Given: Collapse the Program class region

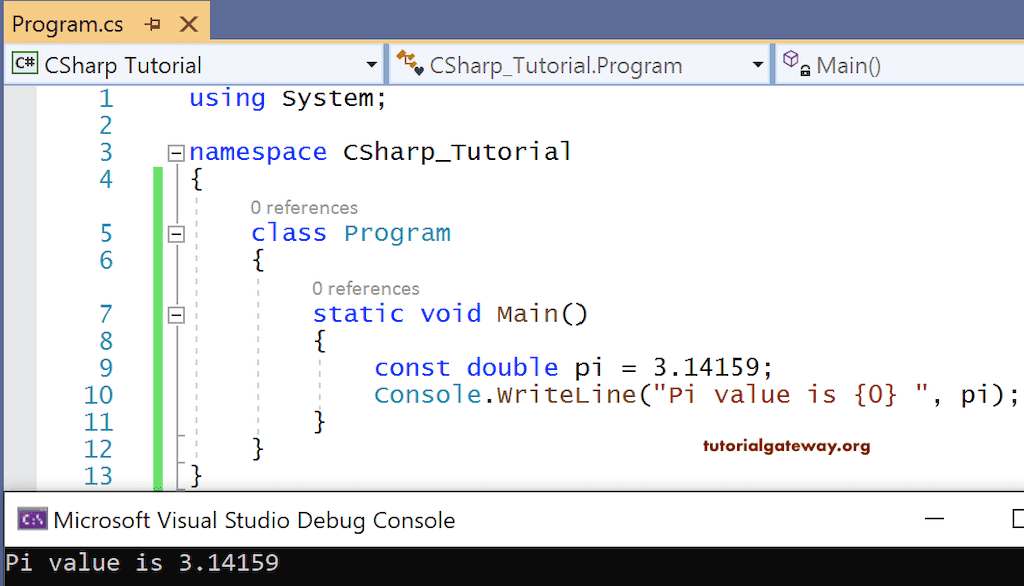Looking at the screenshot, I should 176,233.
